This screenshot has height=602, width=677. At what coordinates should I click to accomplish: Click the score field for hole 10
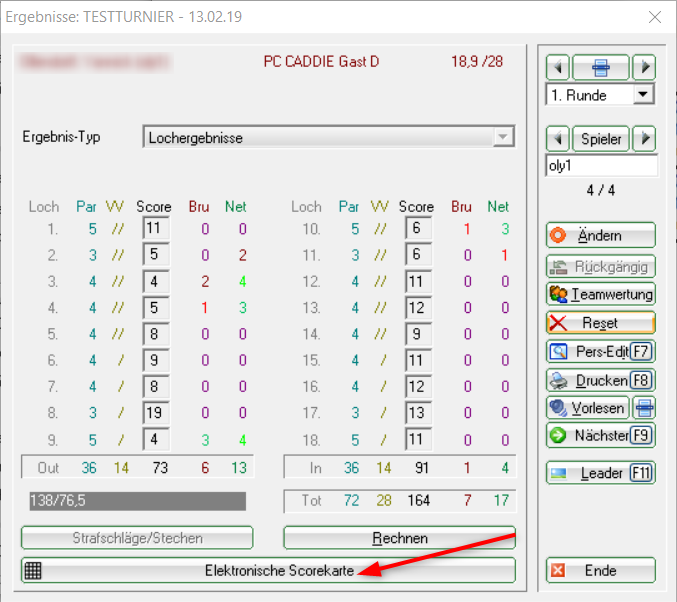coord(418,228)
